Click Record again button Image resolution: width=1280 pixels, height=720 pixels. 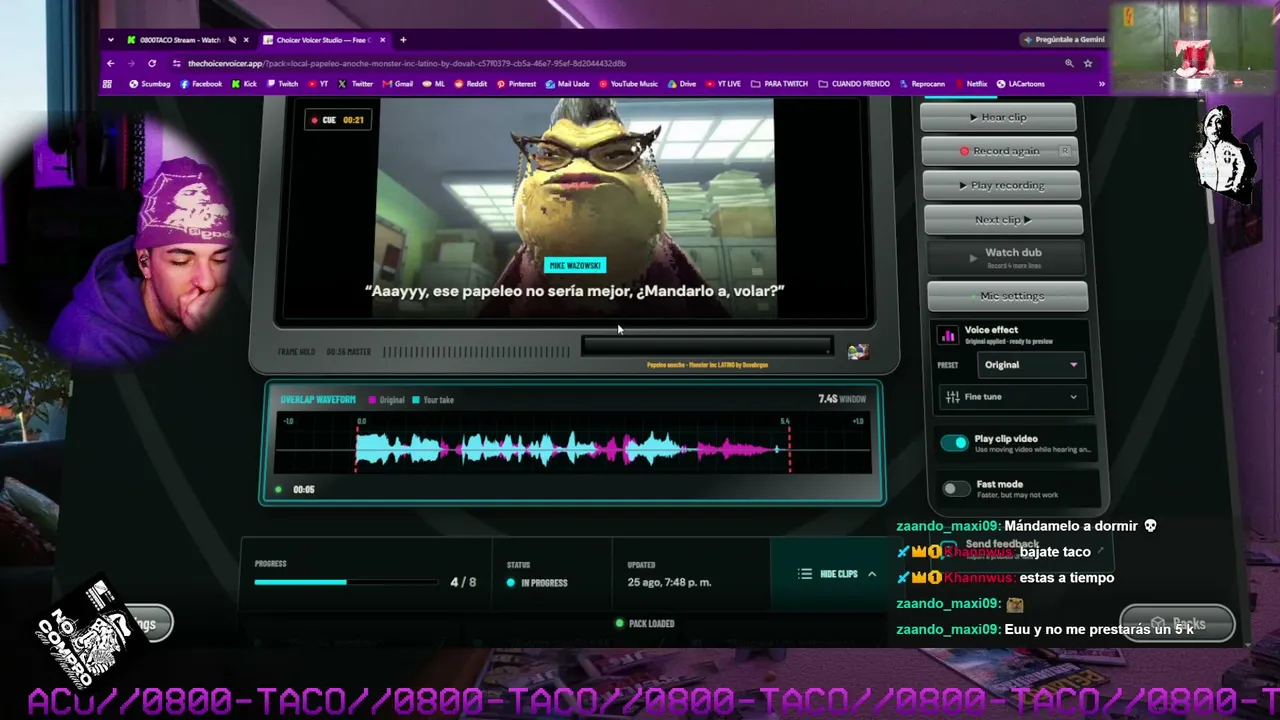[x=999, y=151]
